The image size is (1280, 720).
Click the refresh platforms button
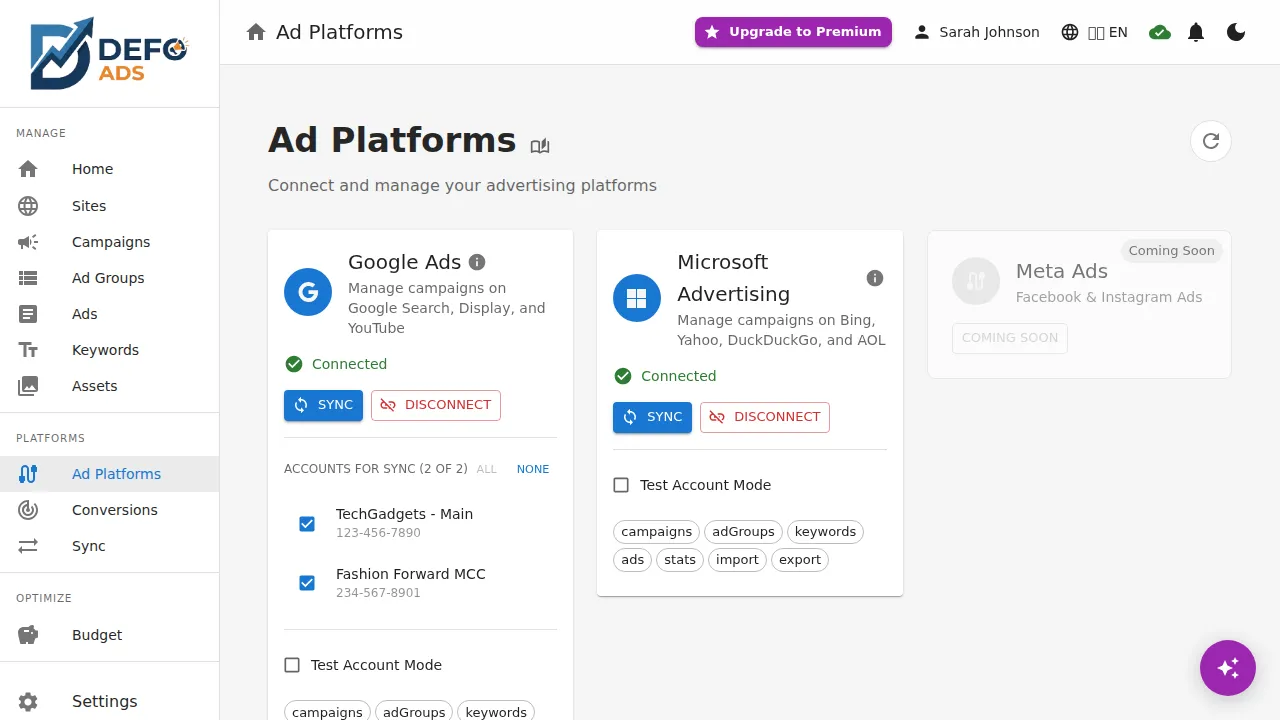pyautogui.click(x=1211, y=141)
